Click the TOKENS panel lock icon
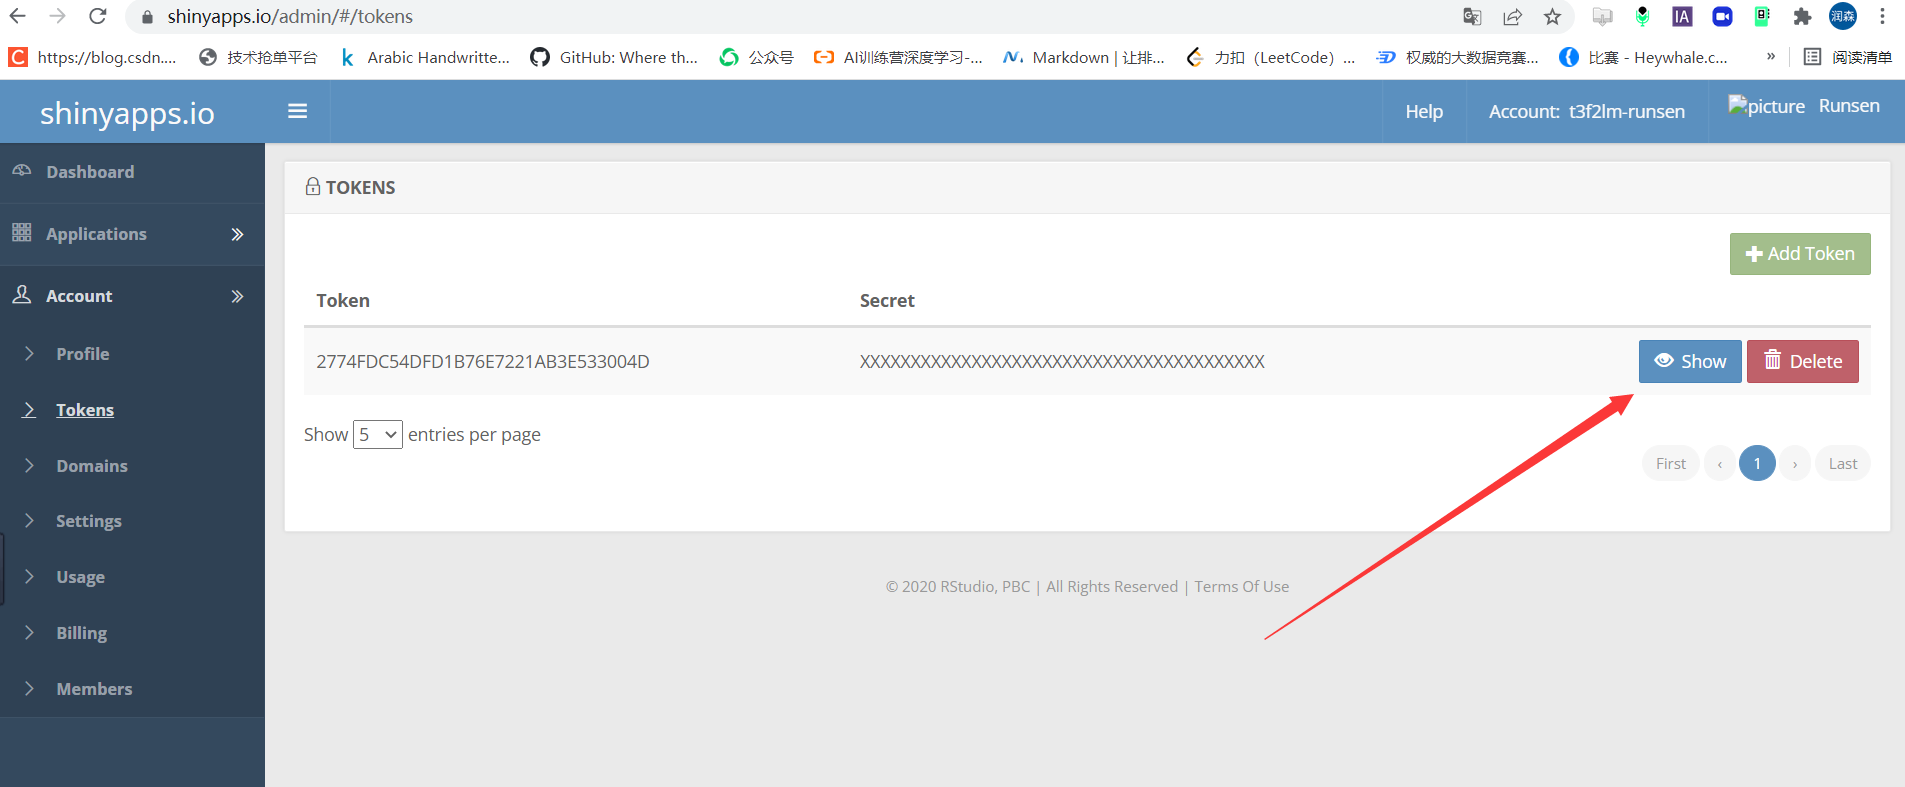 pos(313,186)
